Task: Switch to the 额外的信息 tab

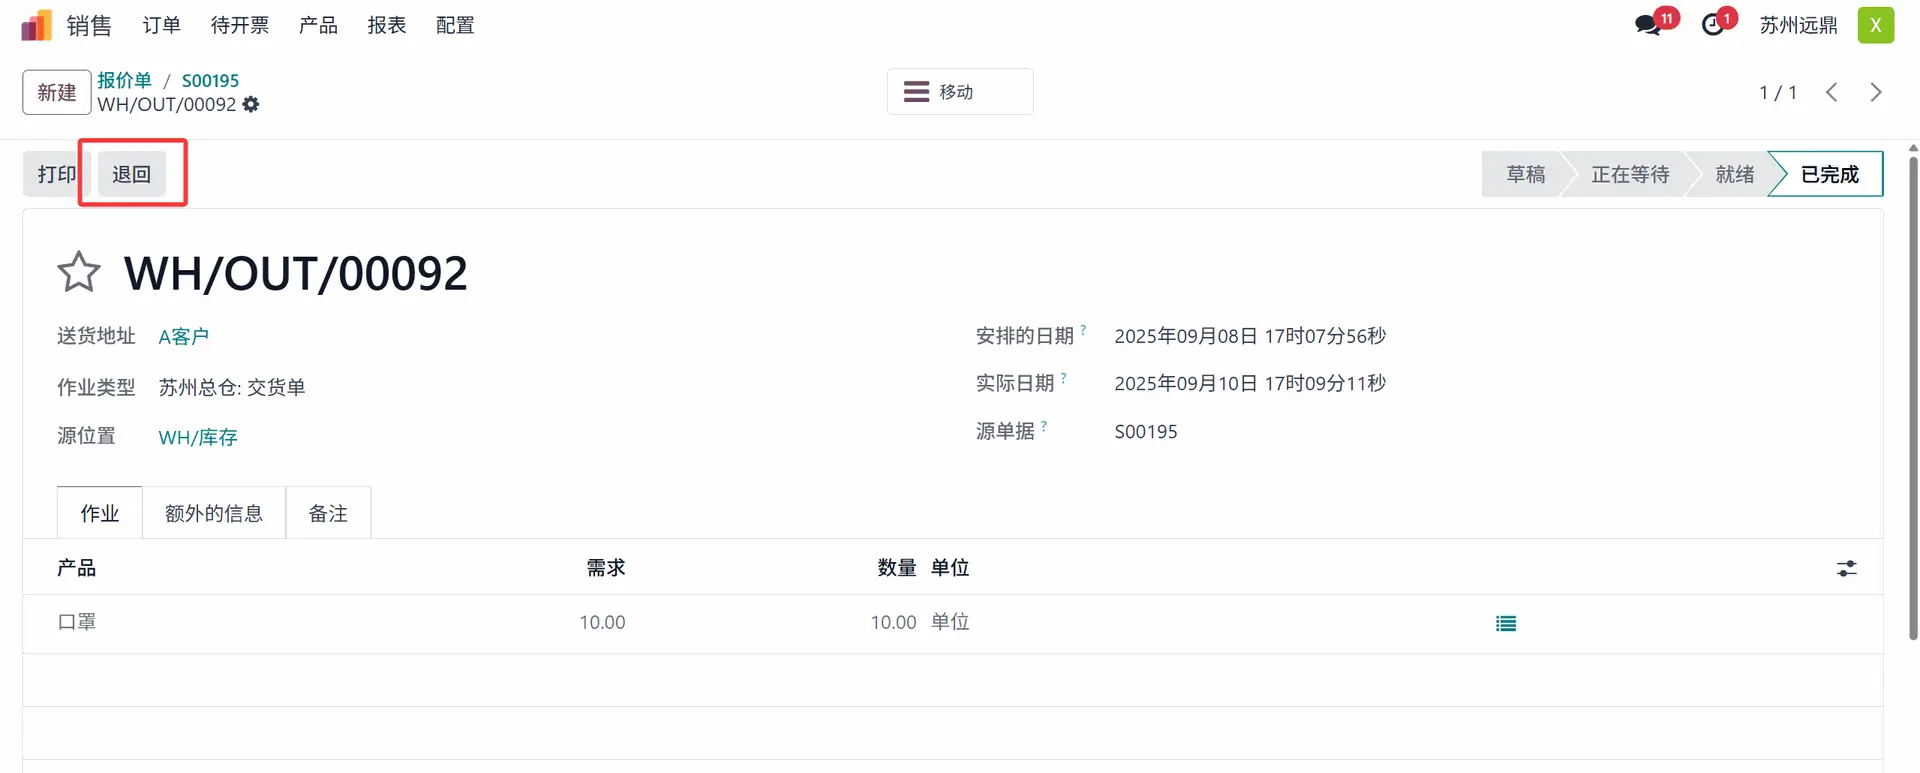Action: 214,513
